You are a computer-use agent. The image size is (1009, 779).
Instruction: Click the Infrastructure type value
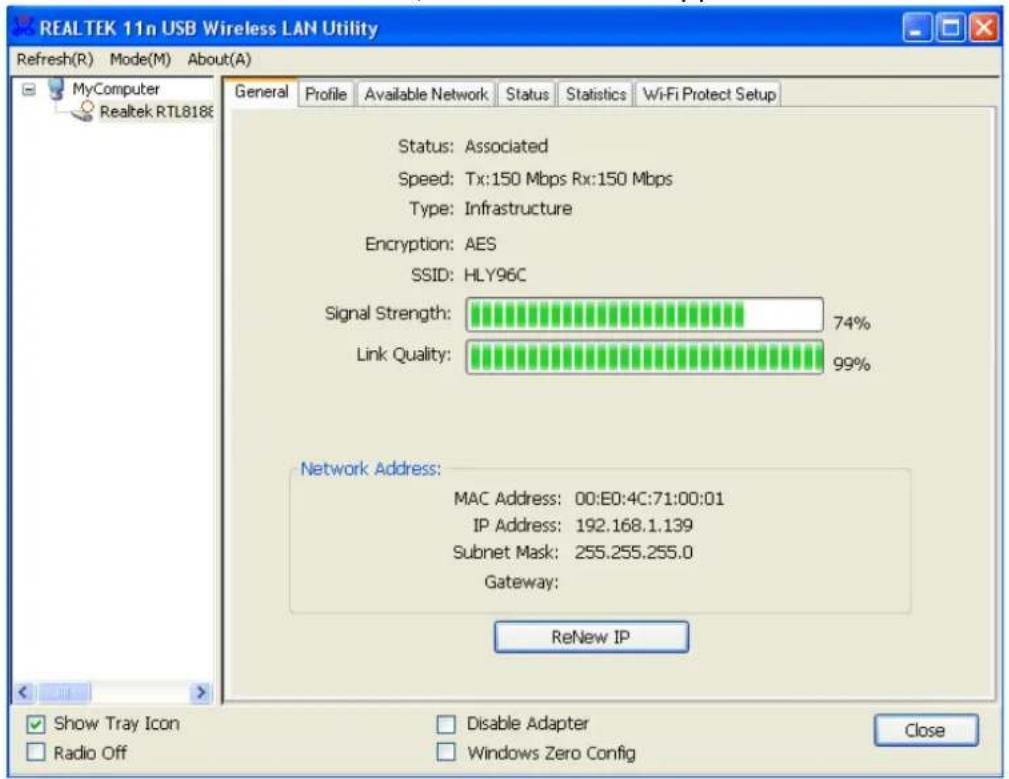pyautogui.click(x=518, y=208)
